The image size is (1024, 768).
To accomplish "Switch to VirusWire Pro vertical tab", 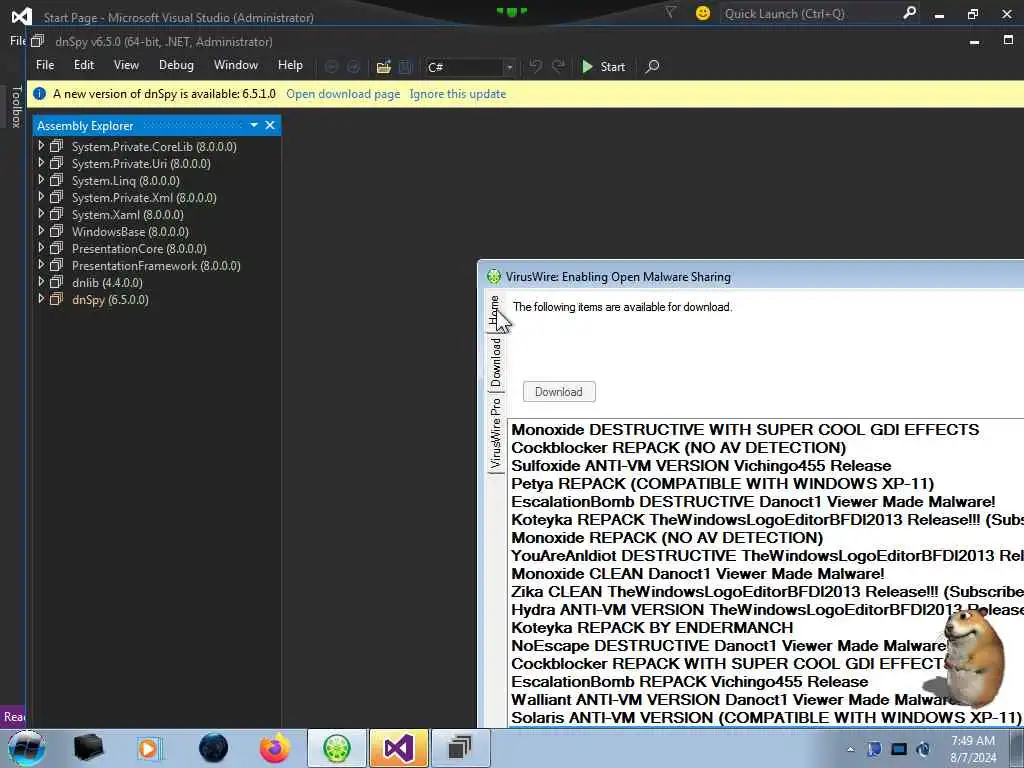I will click(x=496, y=433).
